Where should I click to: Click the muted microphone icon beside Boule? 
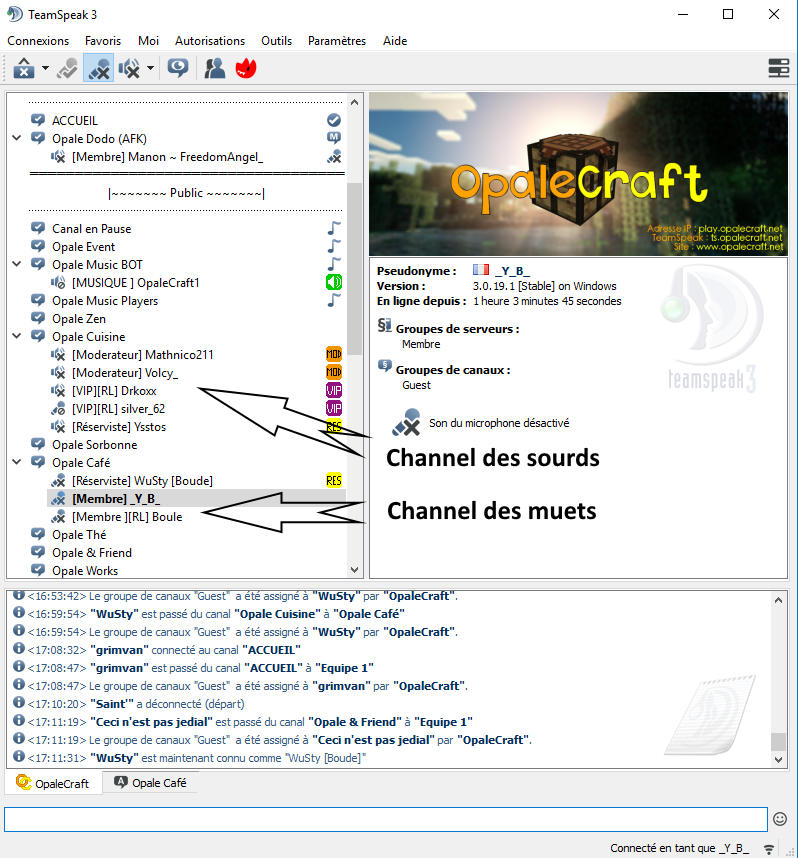[59, 517]
